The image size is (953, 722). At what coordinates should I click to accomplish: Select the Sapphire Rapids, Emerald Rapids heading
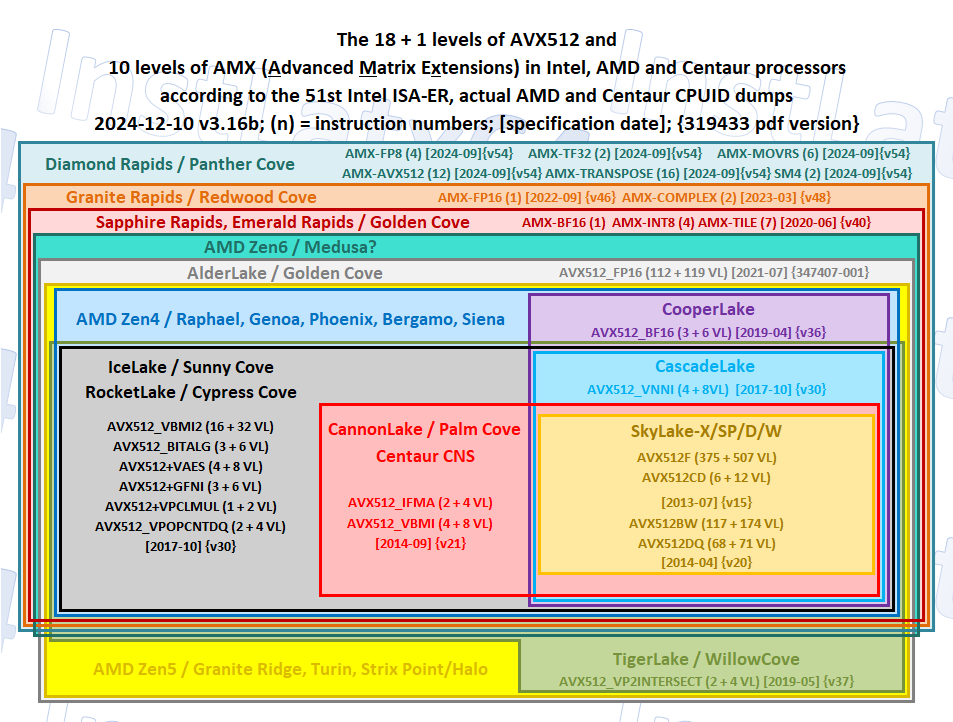coord(282,222)
